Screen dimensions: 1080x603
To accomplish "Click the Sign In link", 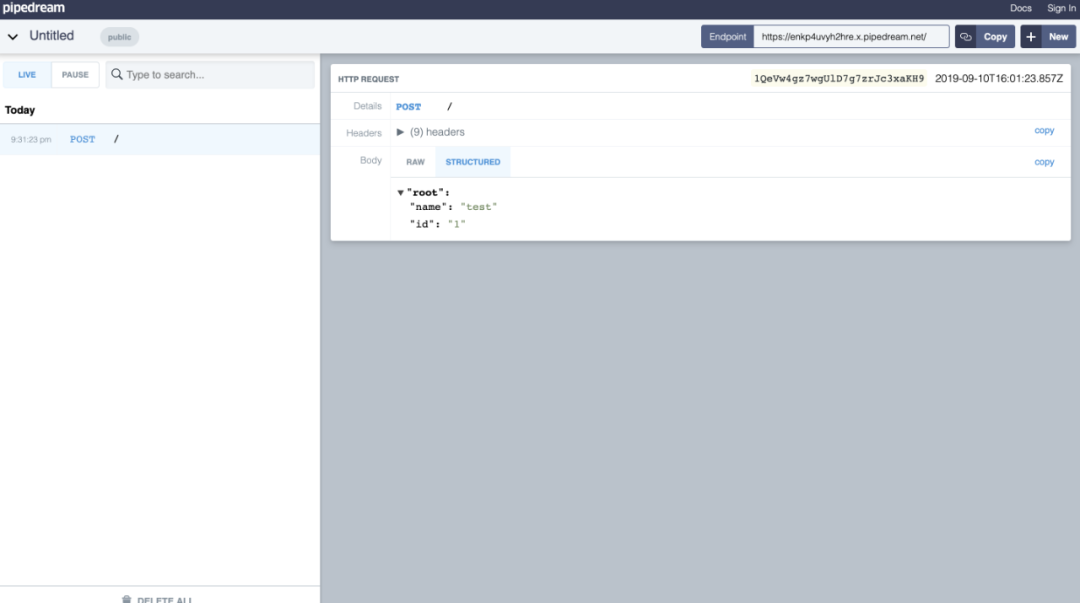I will pos(1061,8).
